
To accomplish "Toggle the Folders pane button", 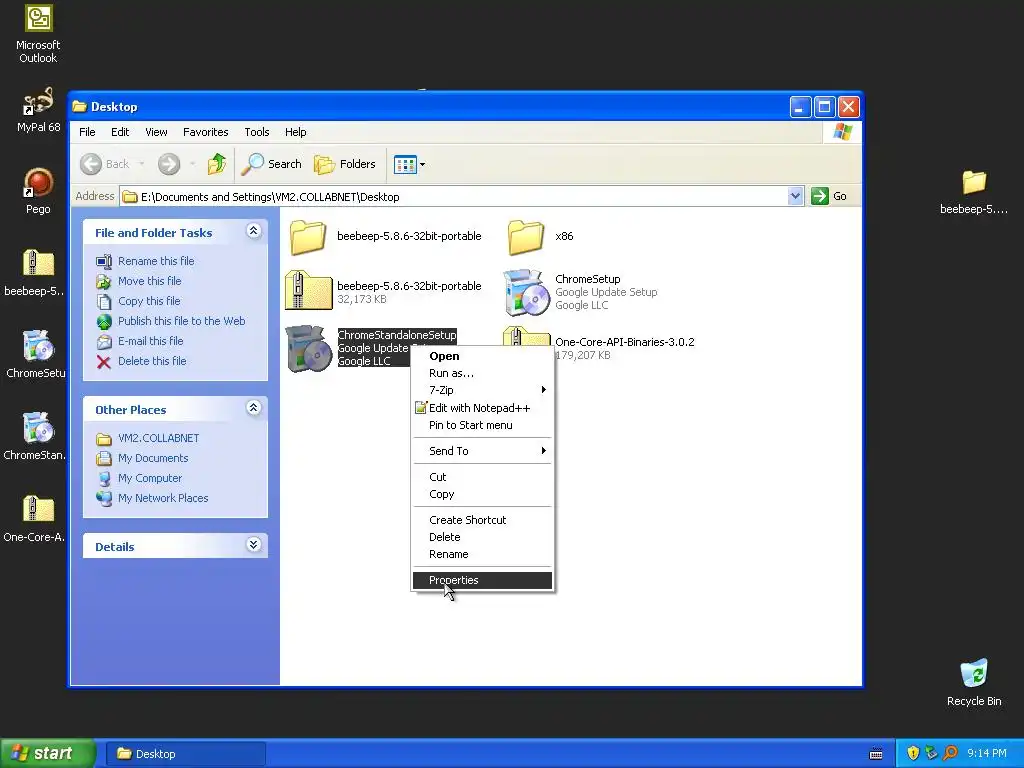I will point(345,164).
